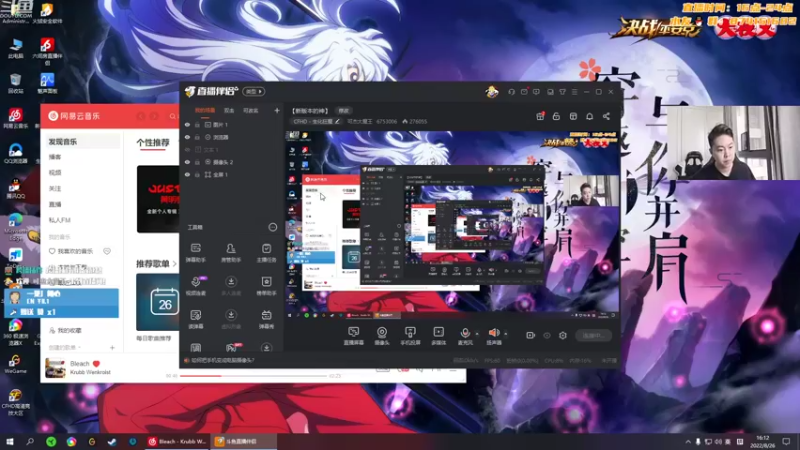The width and height of the screenshot is (800, 450).
Task: Select 个性推荐 tab in NetEase Music
Action: (x=153, y=142)
